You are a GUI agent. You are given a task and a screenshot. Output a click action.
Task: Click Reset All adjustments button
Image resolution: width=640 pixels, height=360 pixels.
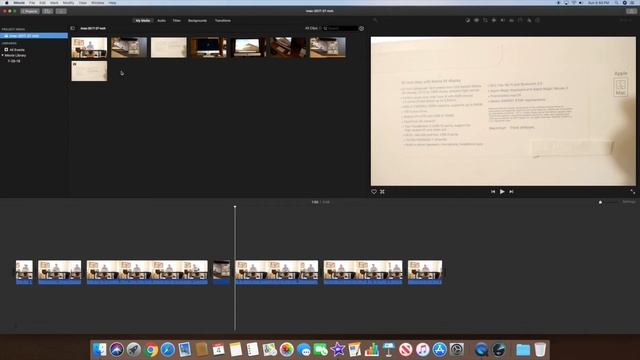[x=625, y=20]
